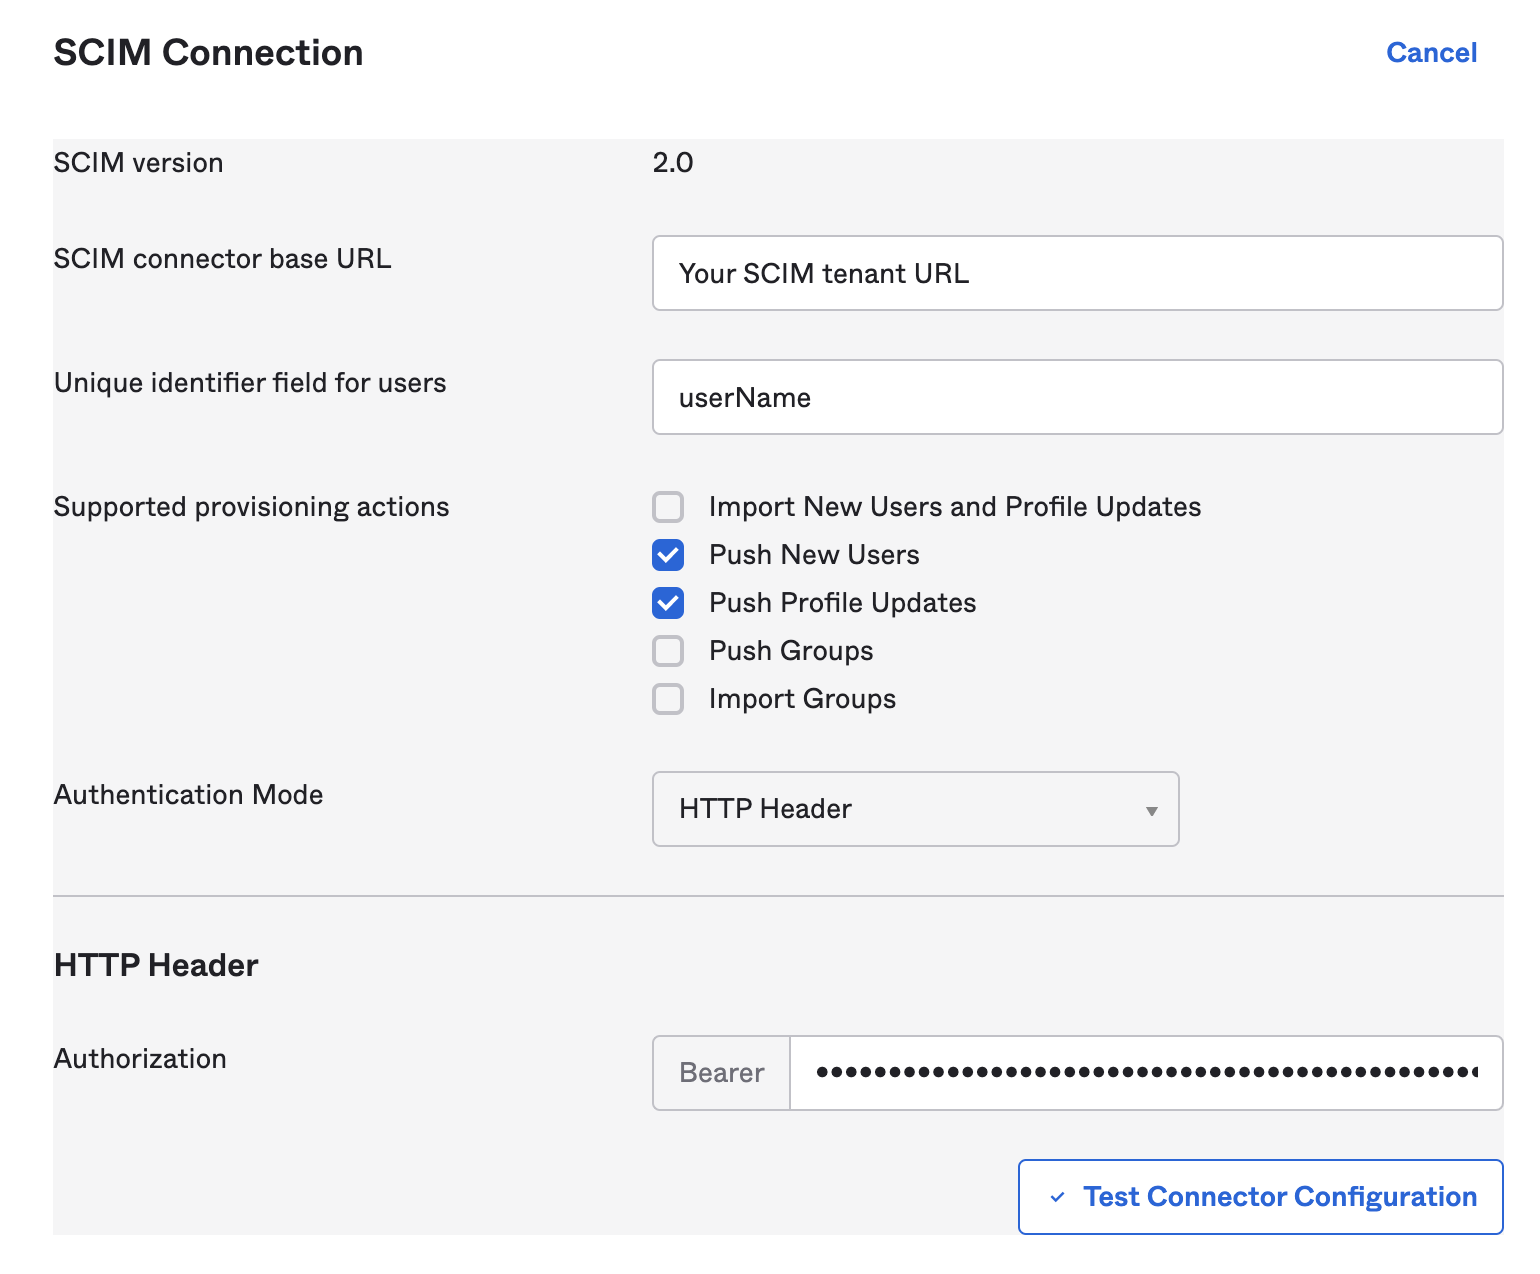Disable the Push Profile Updates checkbox
Screen dimensions: 1540x1274
pyautogui.click(x=668, y=603)
